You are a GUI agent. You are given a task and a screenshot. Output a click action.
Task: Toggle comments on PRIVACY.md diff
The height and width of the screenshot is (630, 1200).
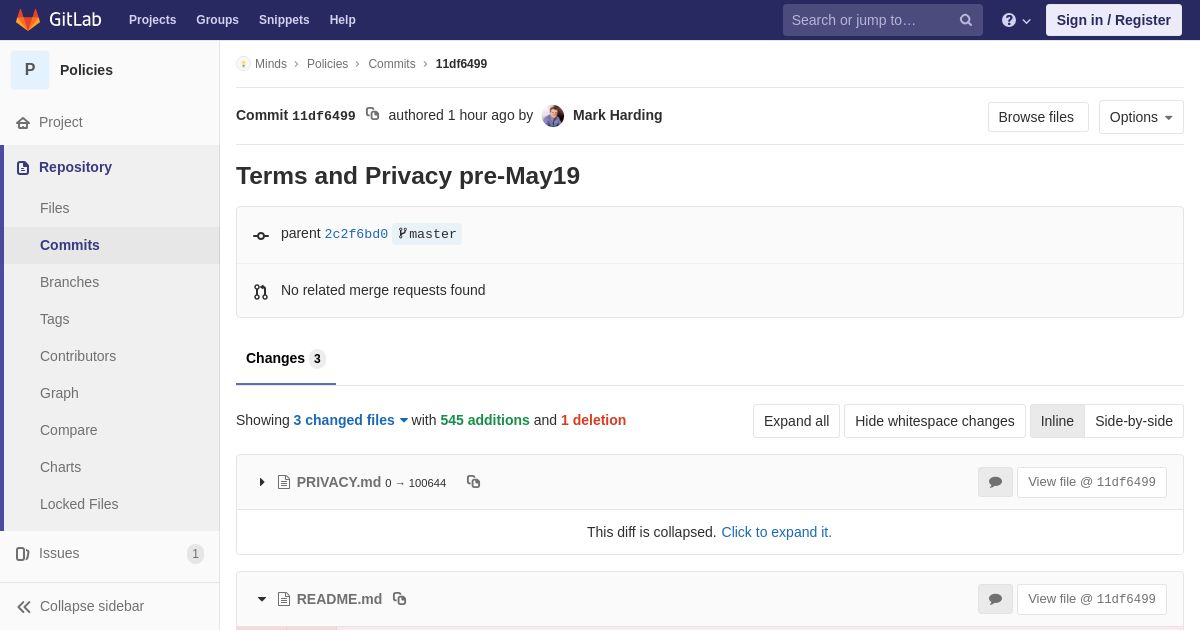[x=995, y=482]
